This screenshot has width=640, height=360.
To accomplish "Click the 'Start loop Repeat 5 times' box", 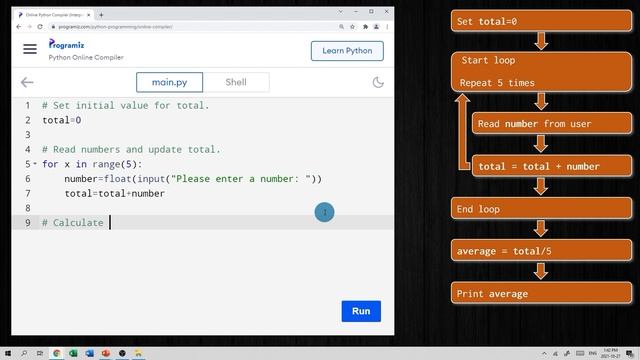I will click(x=541, y=71).
